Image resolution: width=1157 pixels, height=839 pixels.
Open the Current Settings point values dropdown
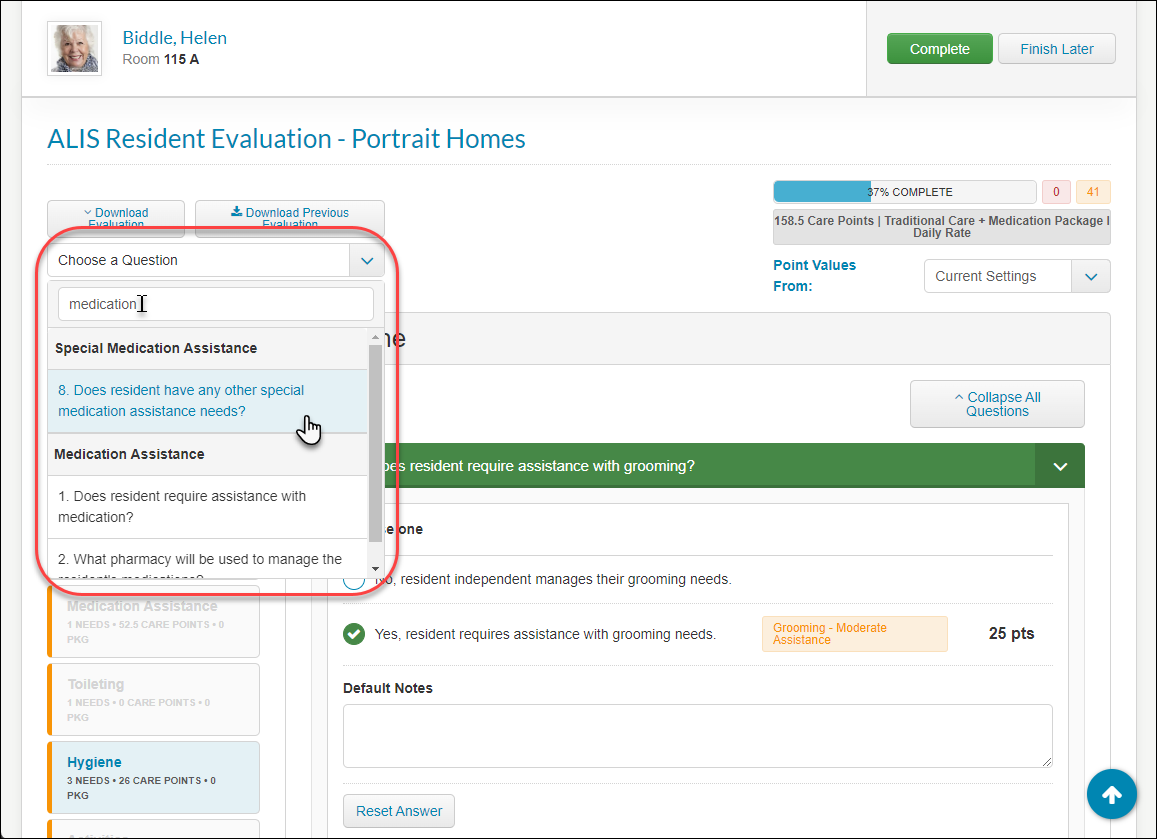point(1017,276)
